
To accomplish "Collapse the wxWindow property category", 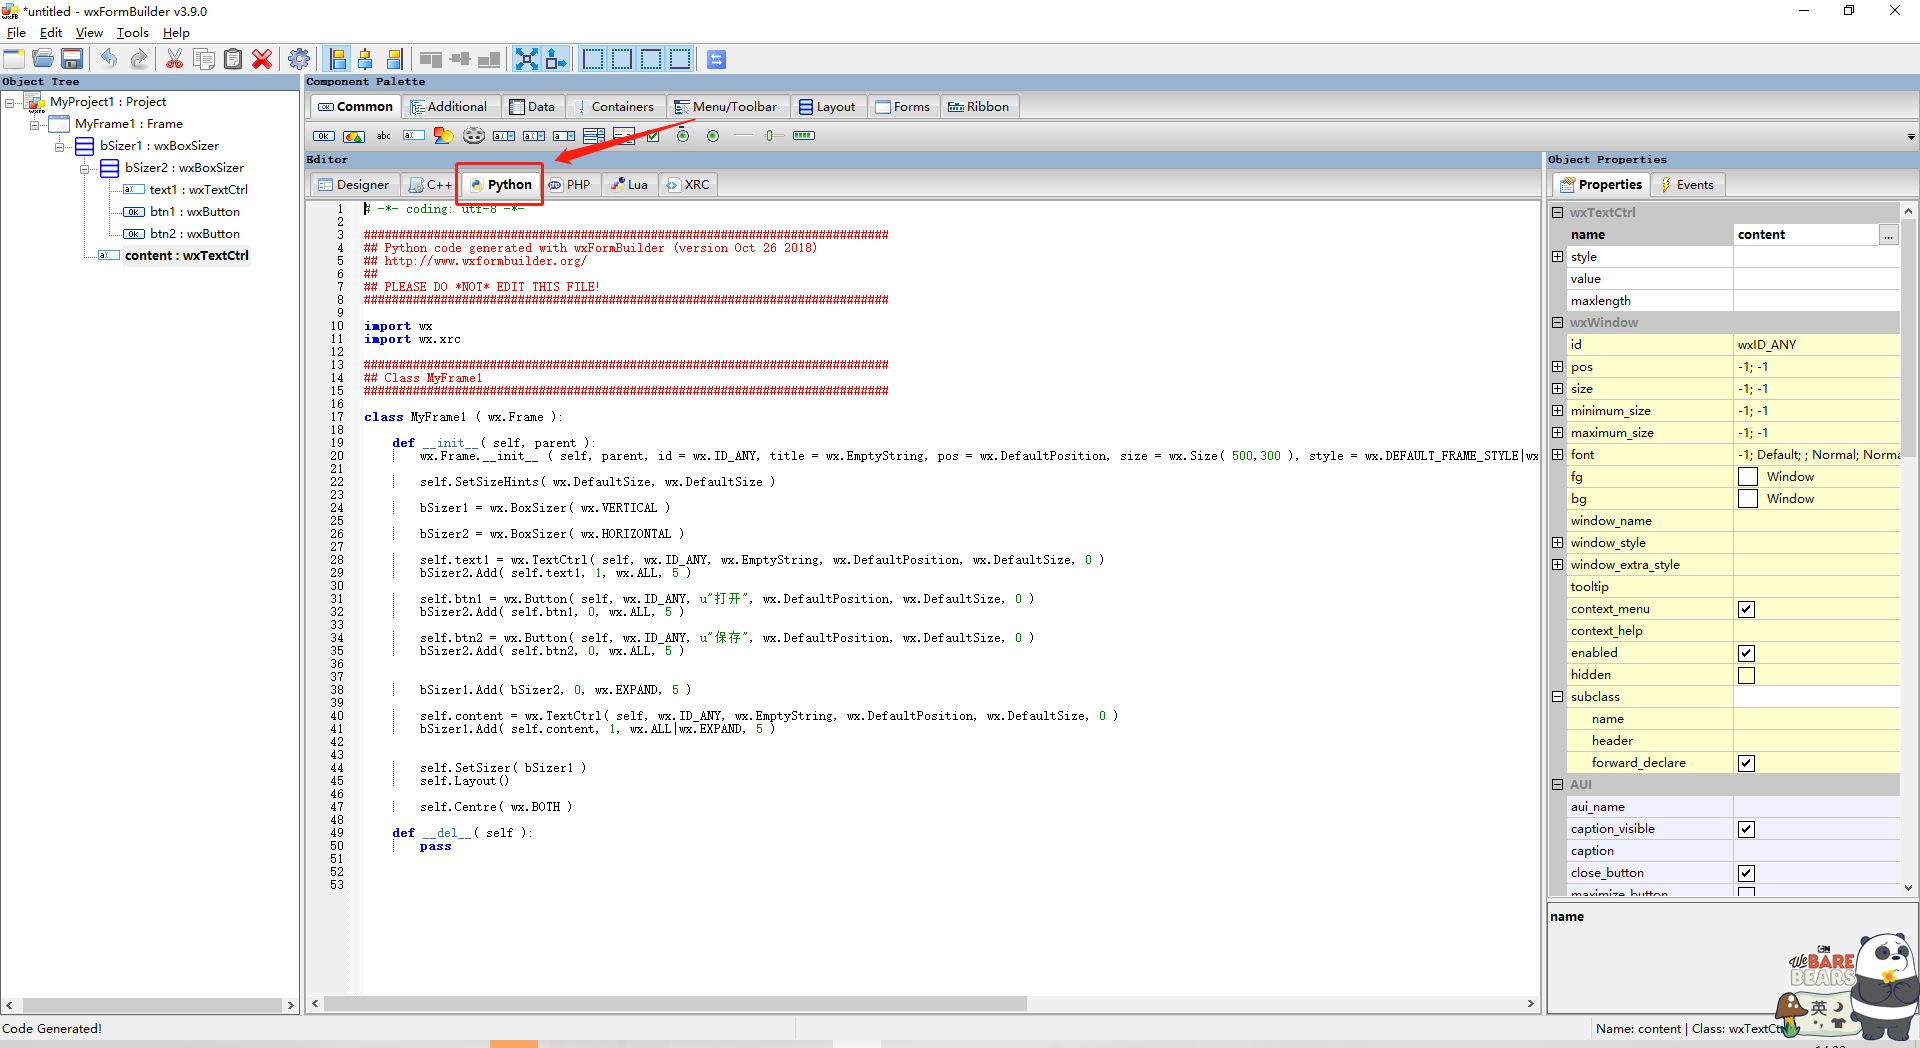I will [1557, 323].
